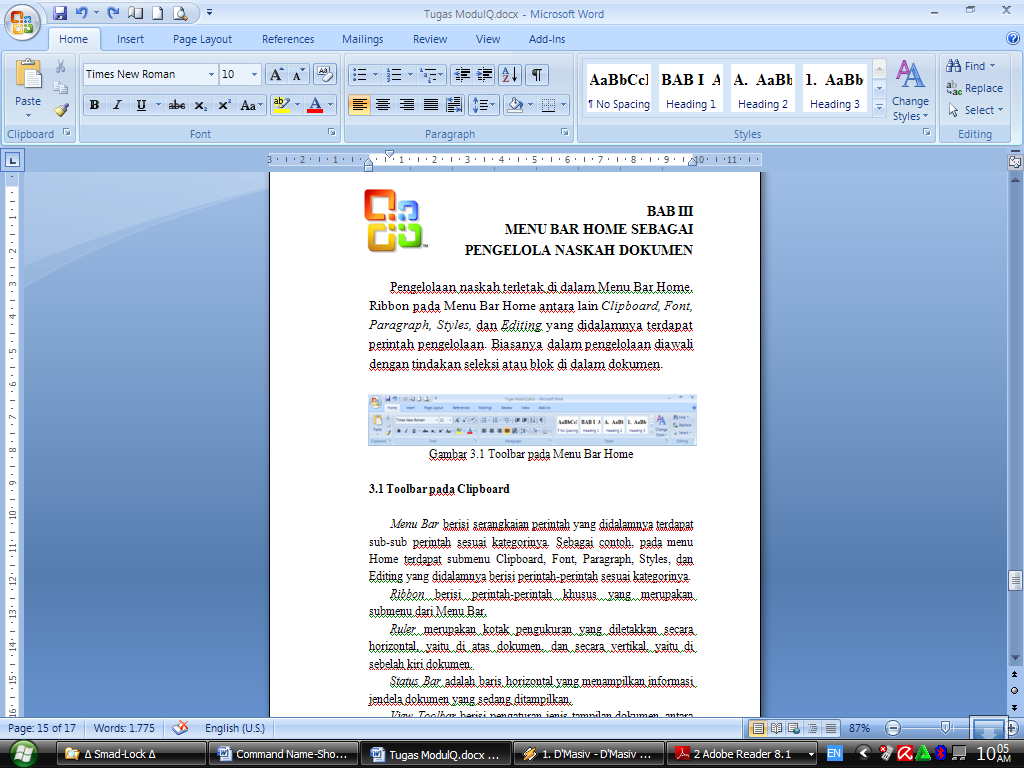Open the Insert tab
The image size is (1024, 768).
131,39
